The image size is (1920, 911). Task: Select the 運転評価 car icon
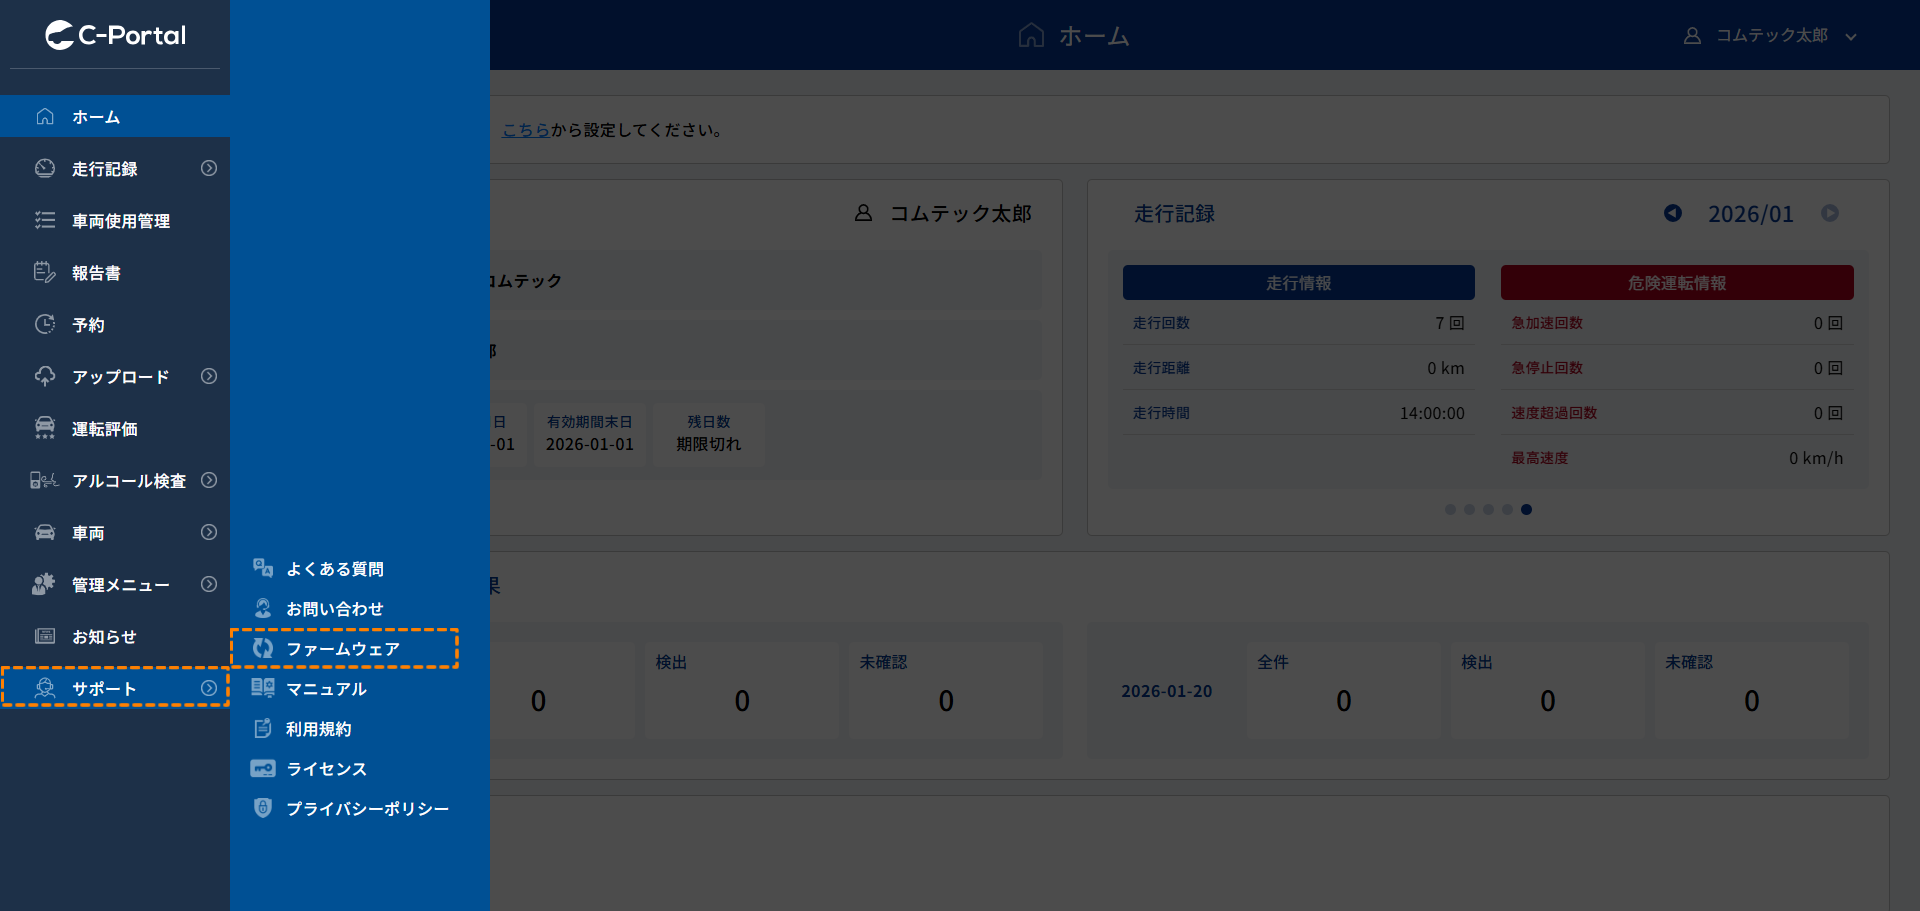[x=45, y=428]
